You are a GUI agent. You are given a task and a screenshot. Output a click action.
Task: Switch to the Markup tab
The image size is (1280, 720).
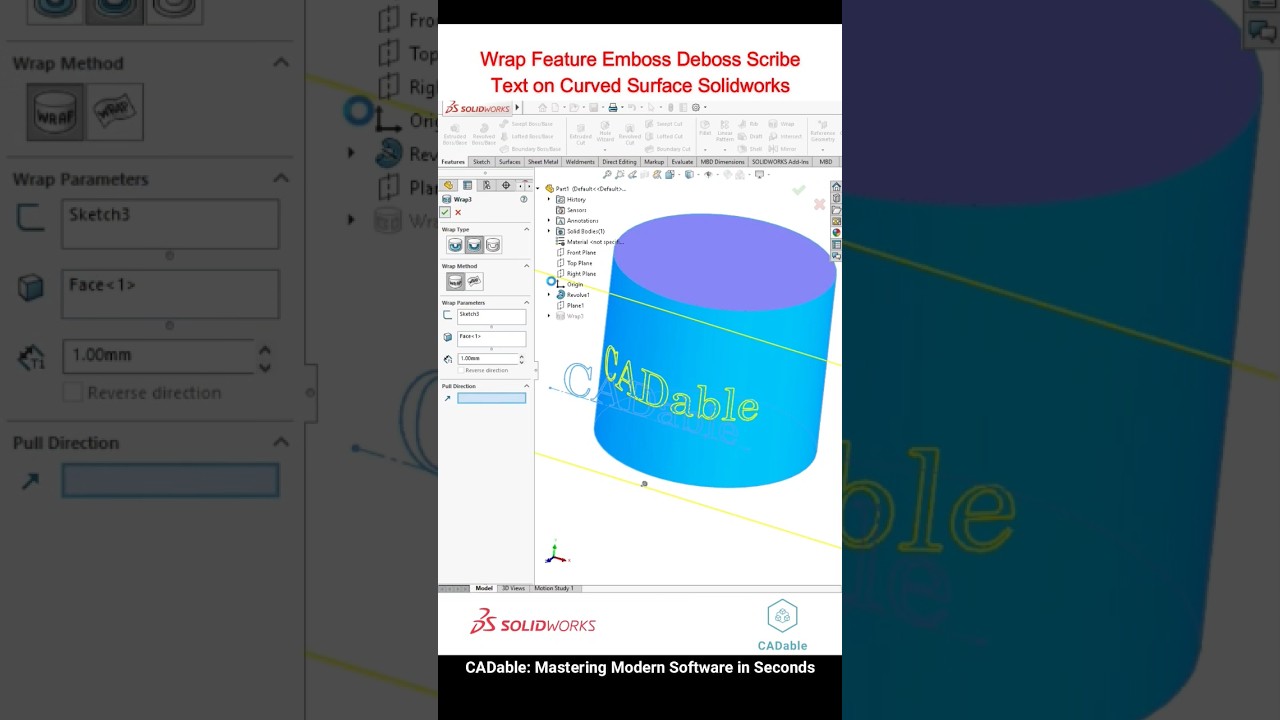pos(654,162)
